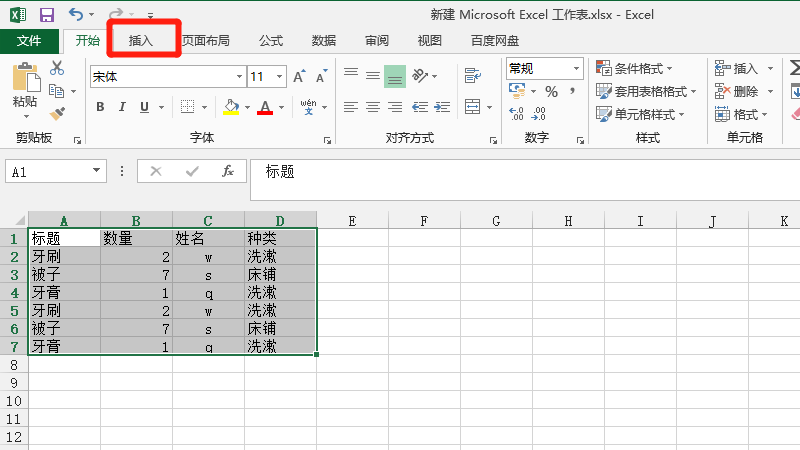The image size is (800, 450).
Task: Click the 条件格式 button
Action: pyautogui.click(x=638, y=68)
